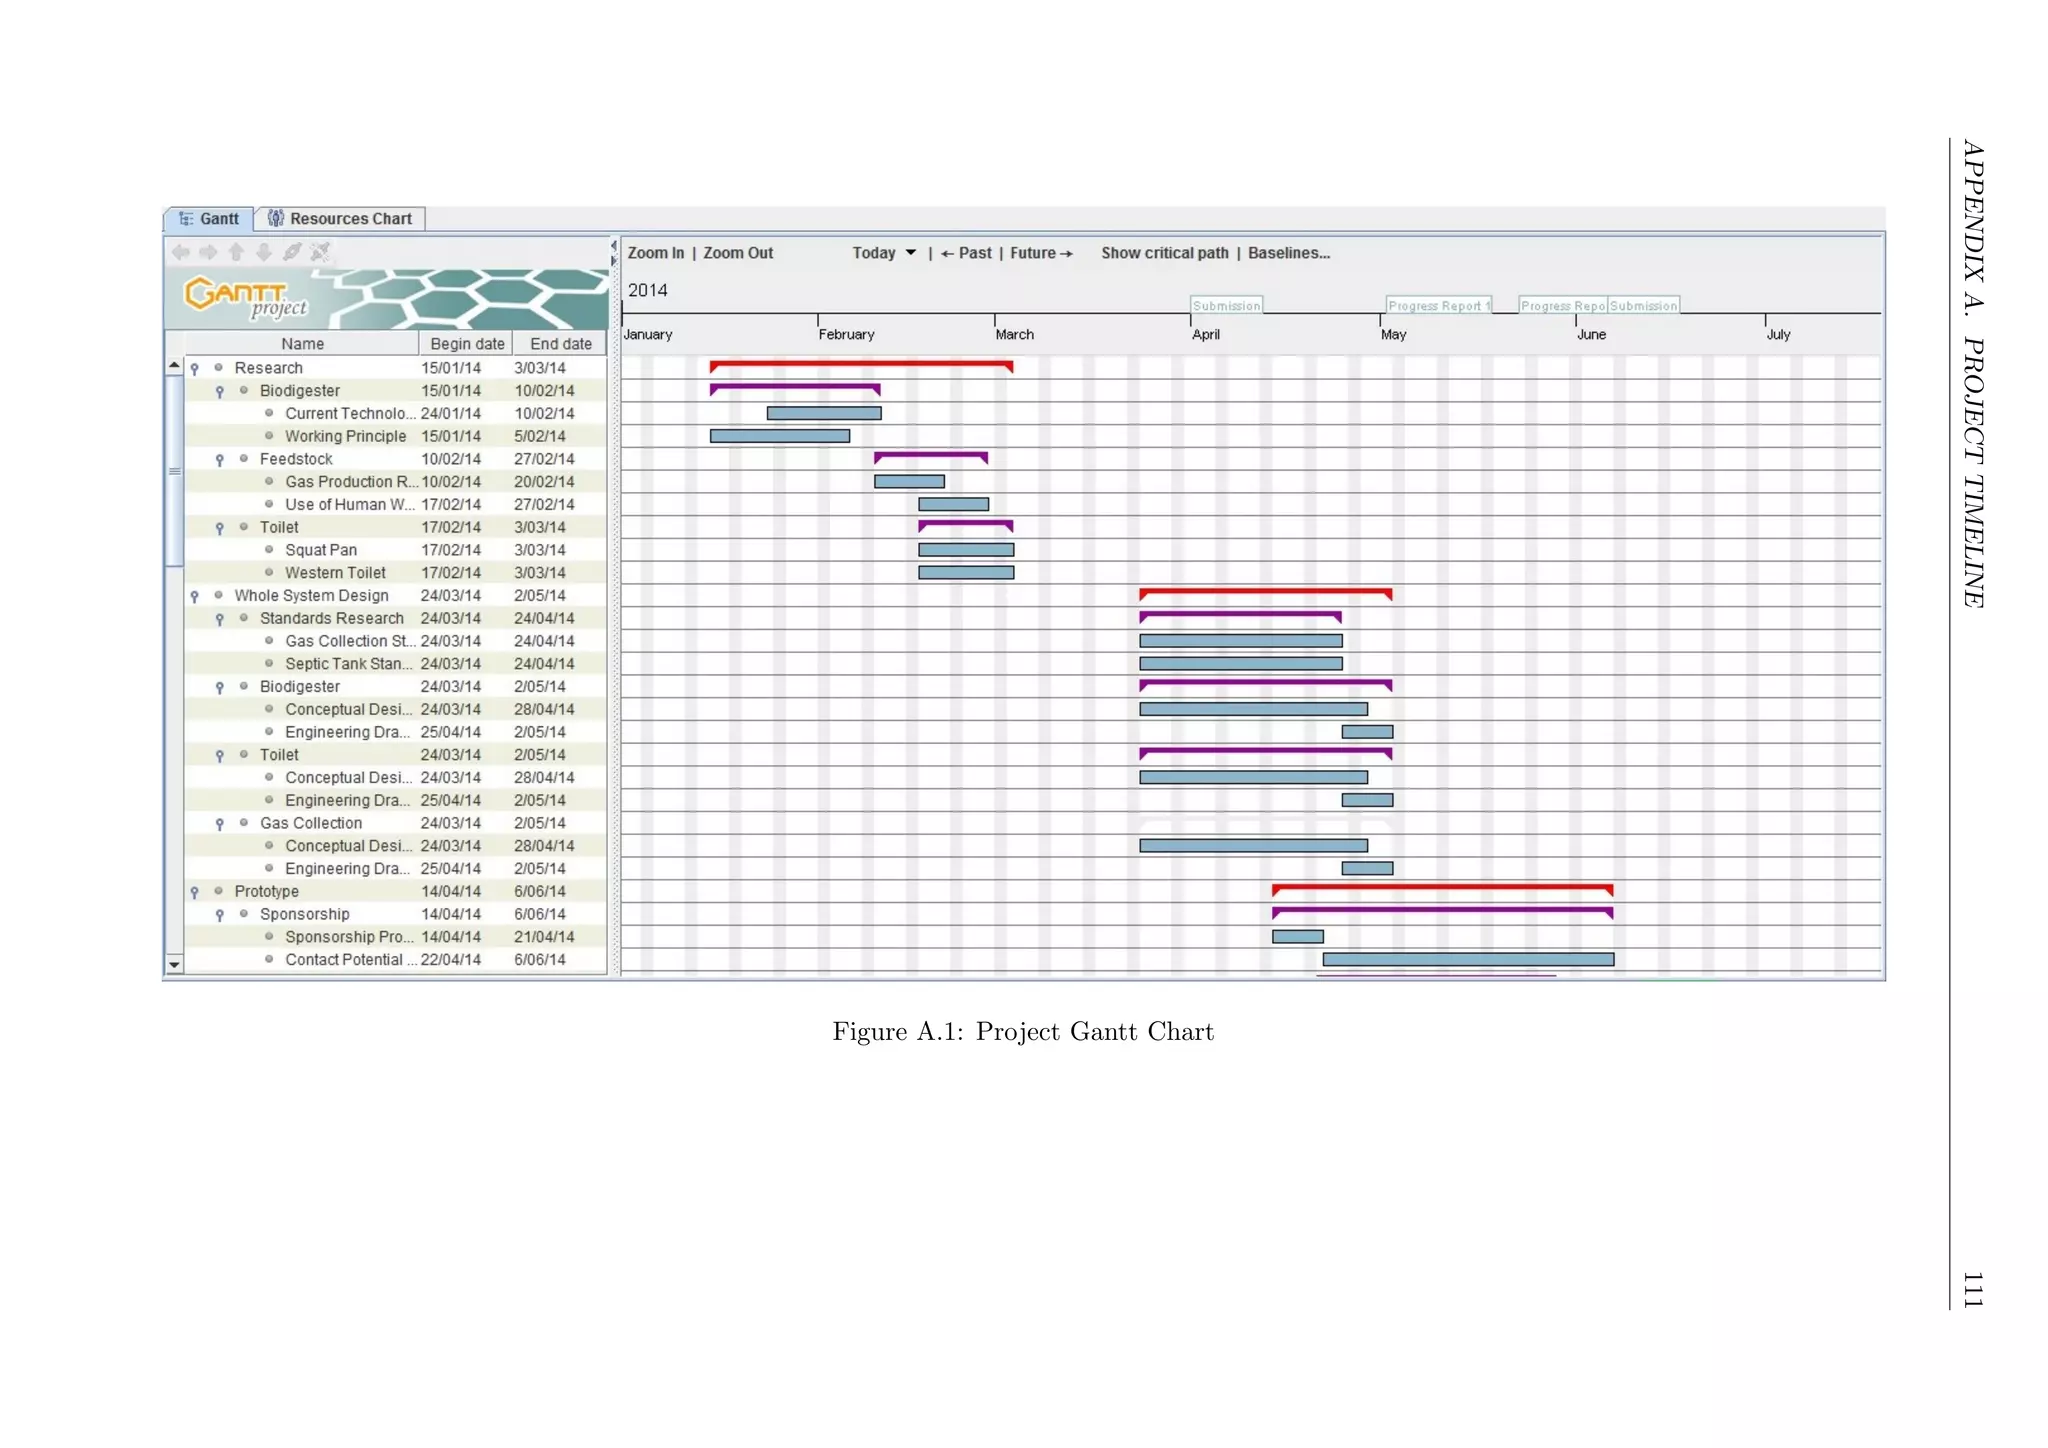Image resolution: width=2048 pixels, height=1448 pixels.
Task: Click the End date column header
Action: pyautogui.click(x=560, y=344)
